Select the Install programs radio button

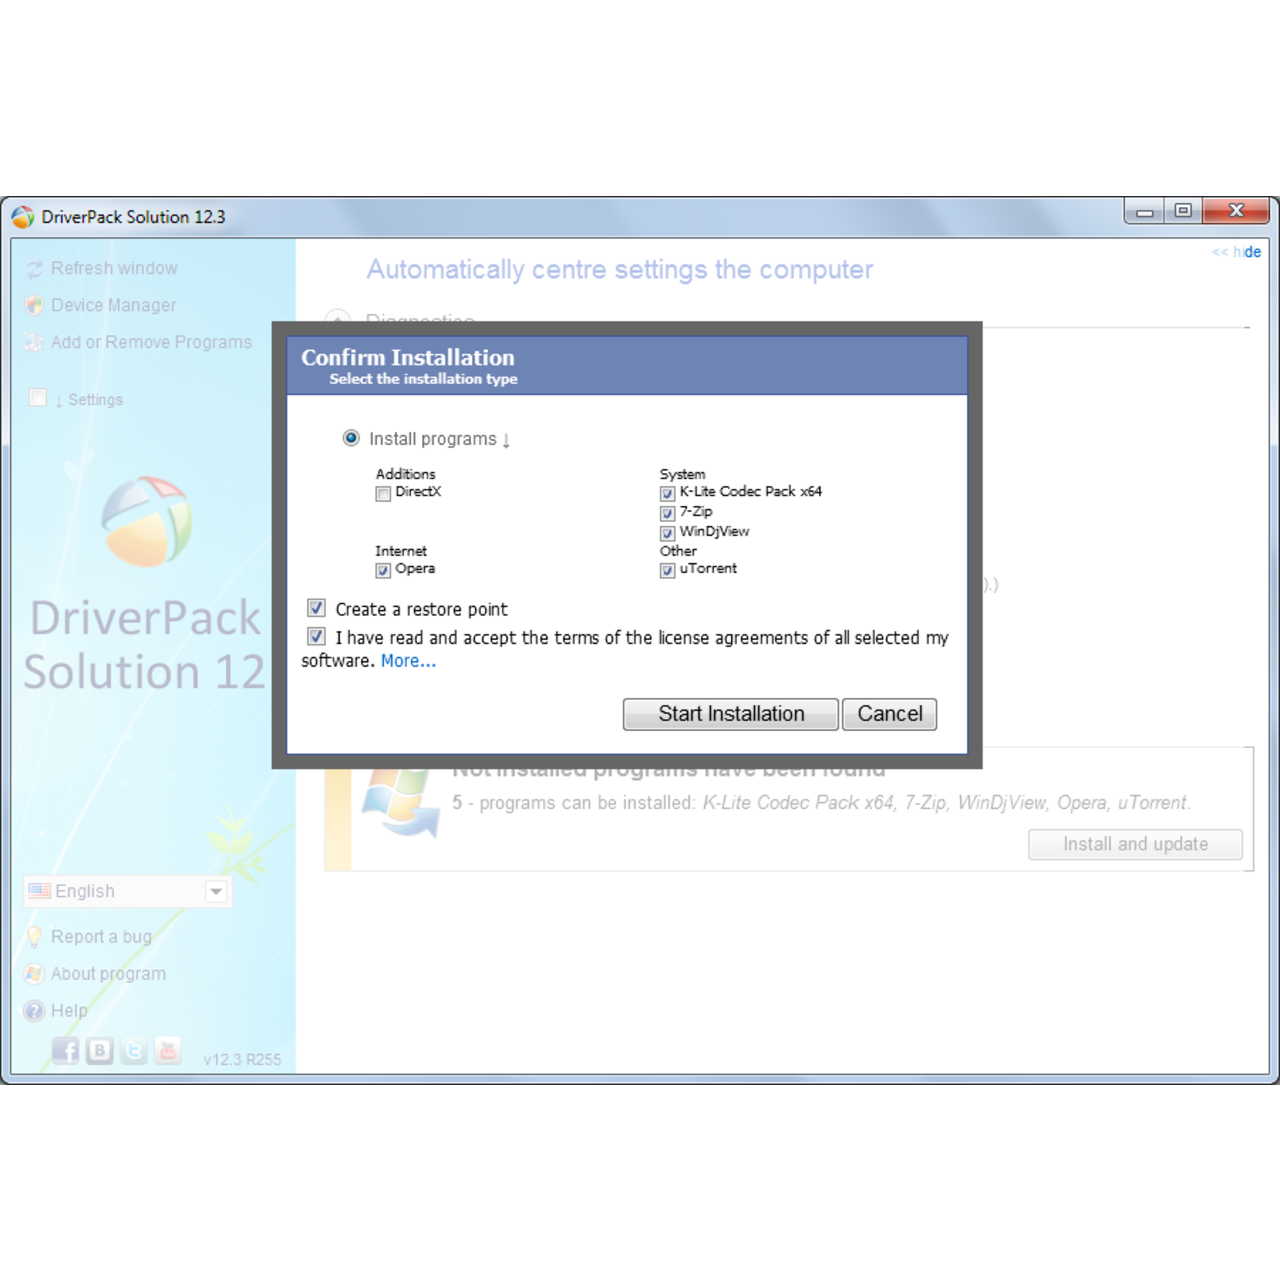pos(351,438)
